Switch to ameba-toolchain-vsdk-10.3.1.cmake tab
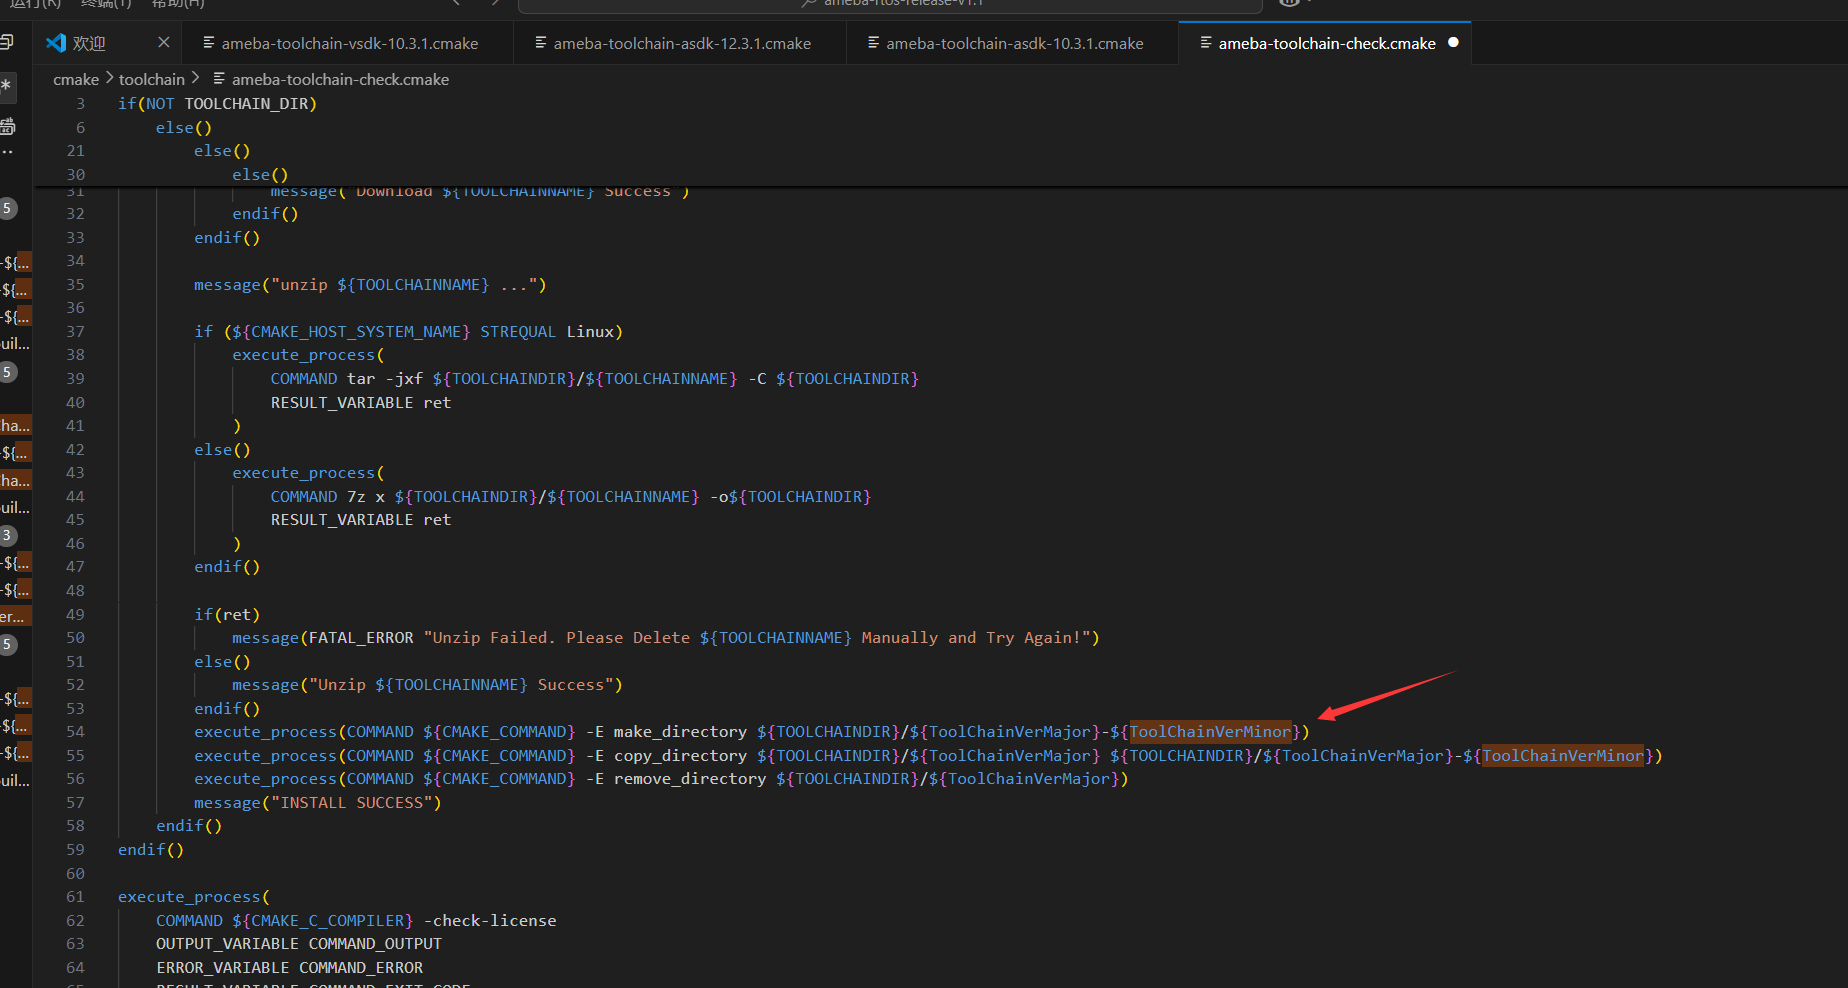Viewport: 1848px width, 988px height. 349,43
